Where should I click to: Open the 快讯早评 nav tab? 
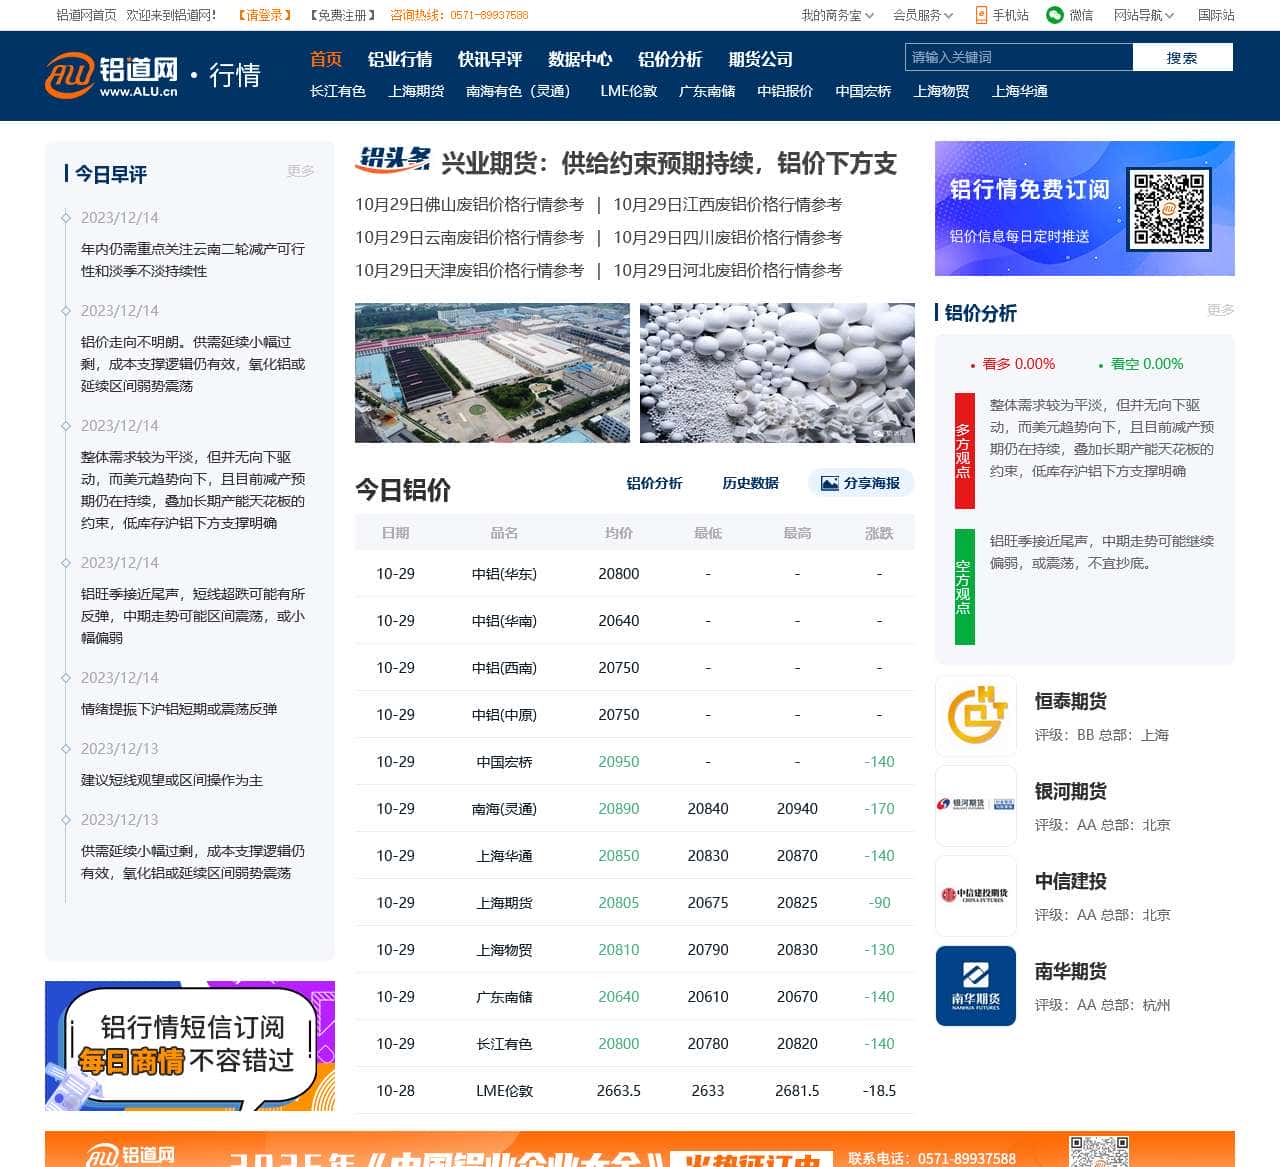tap(490, 59)
